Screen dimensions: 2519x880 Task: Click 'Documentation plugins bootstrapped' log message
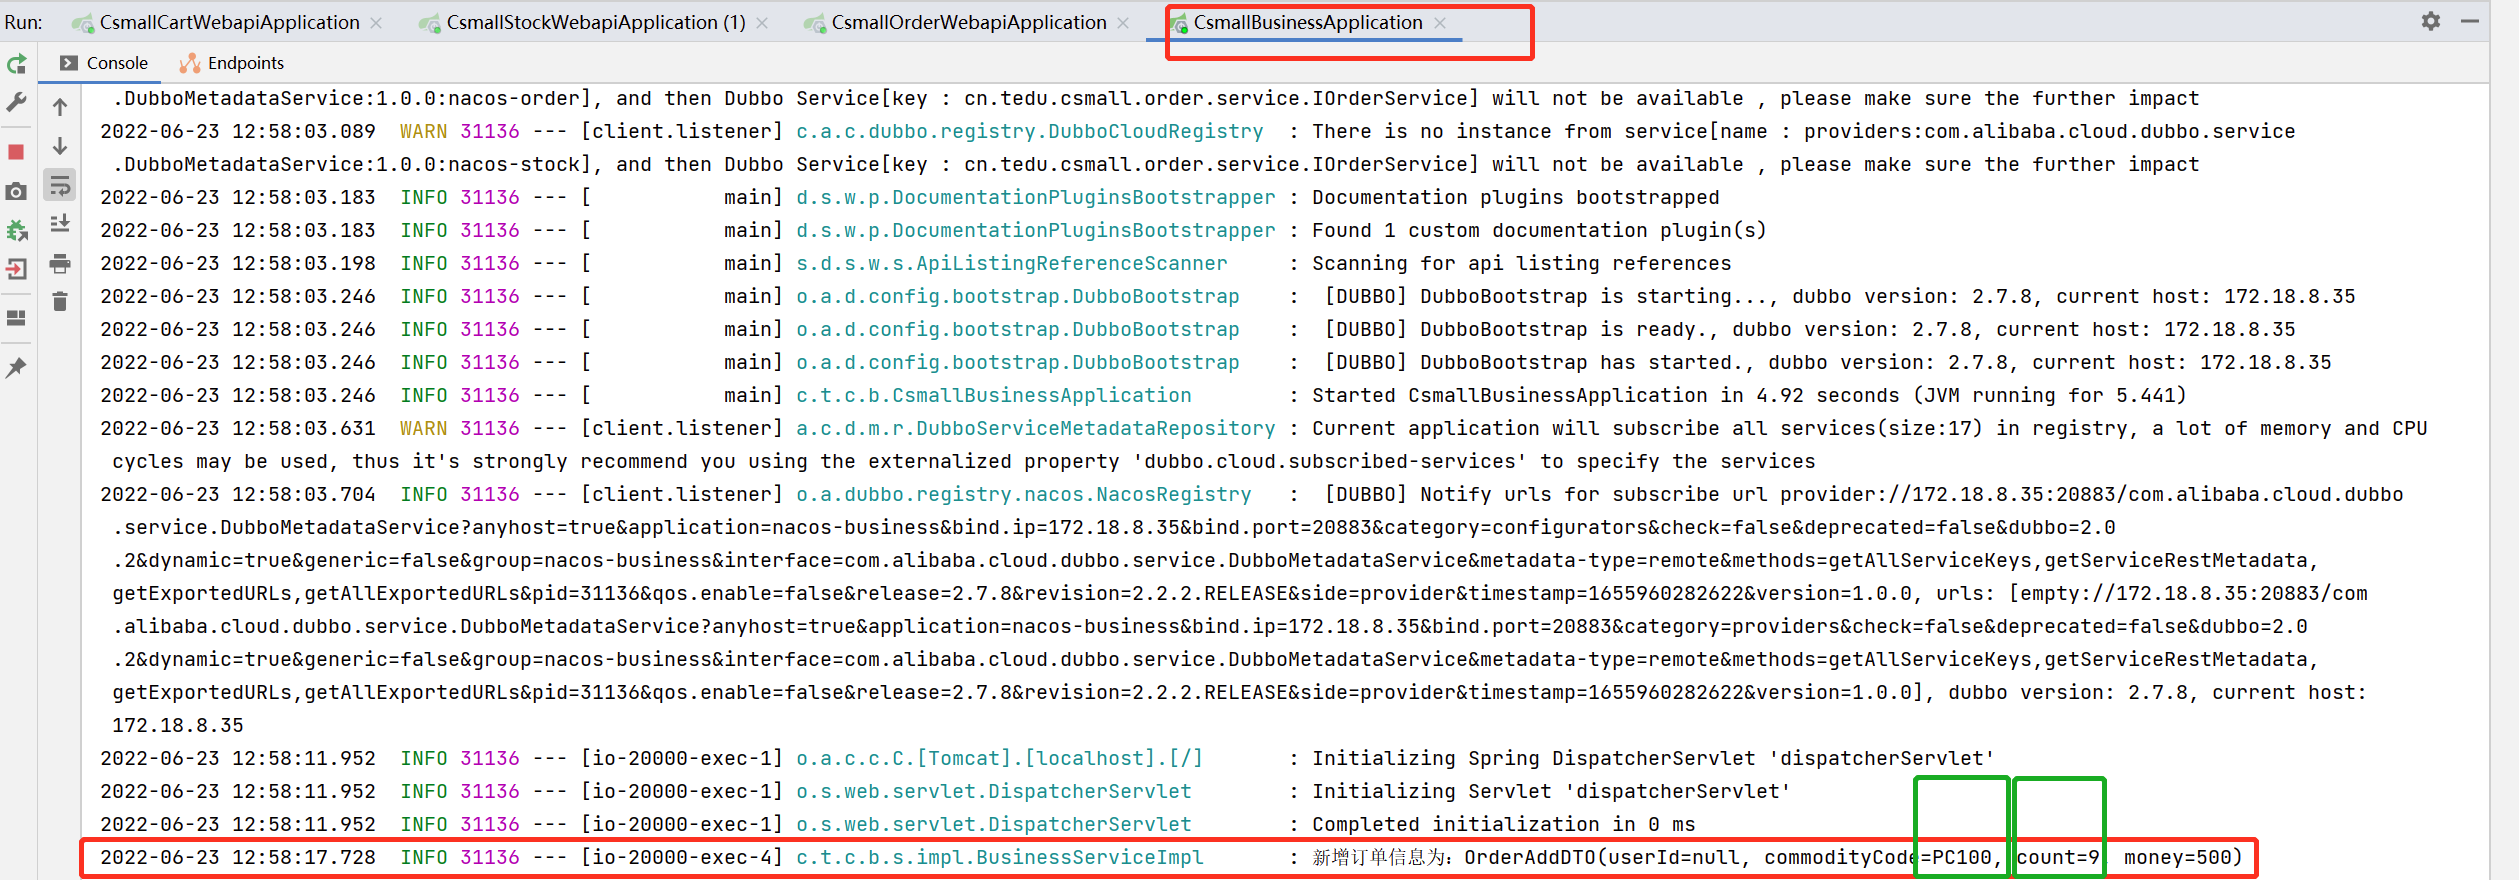[1516, 197]
